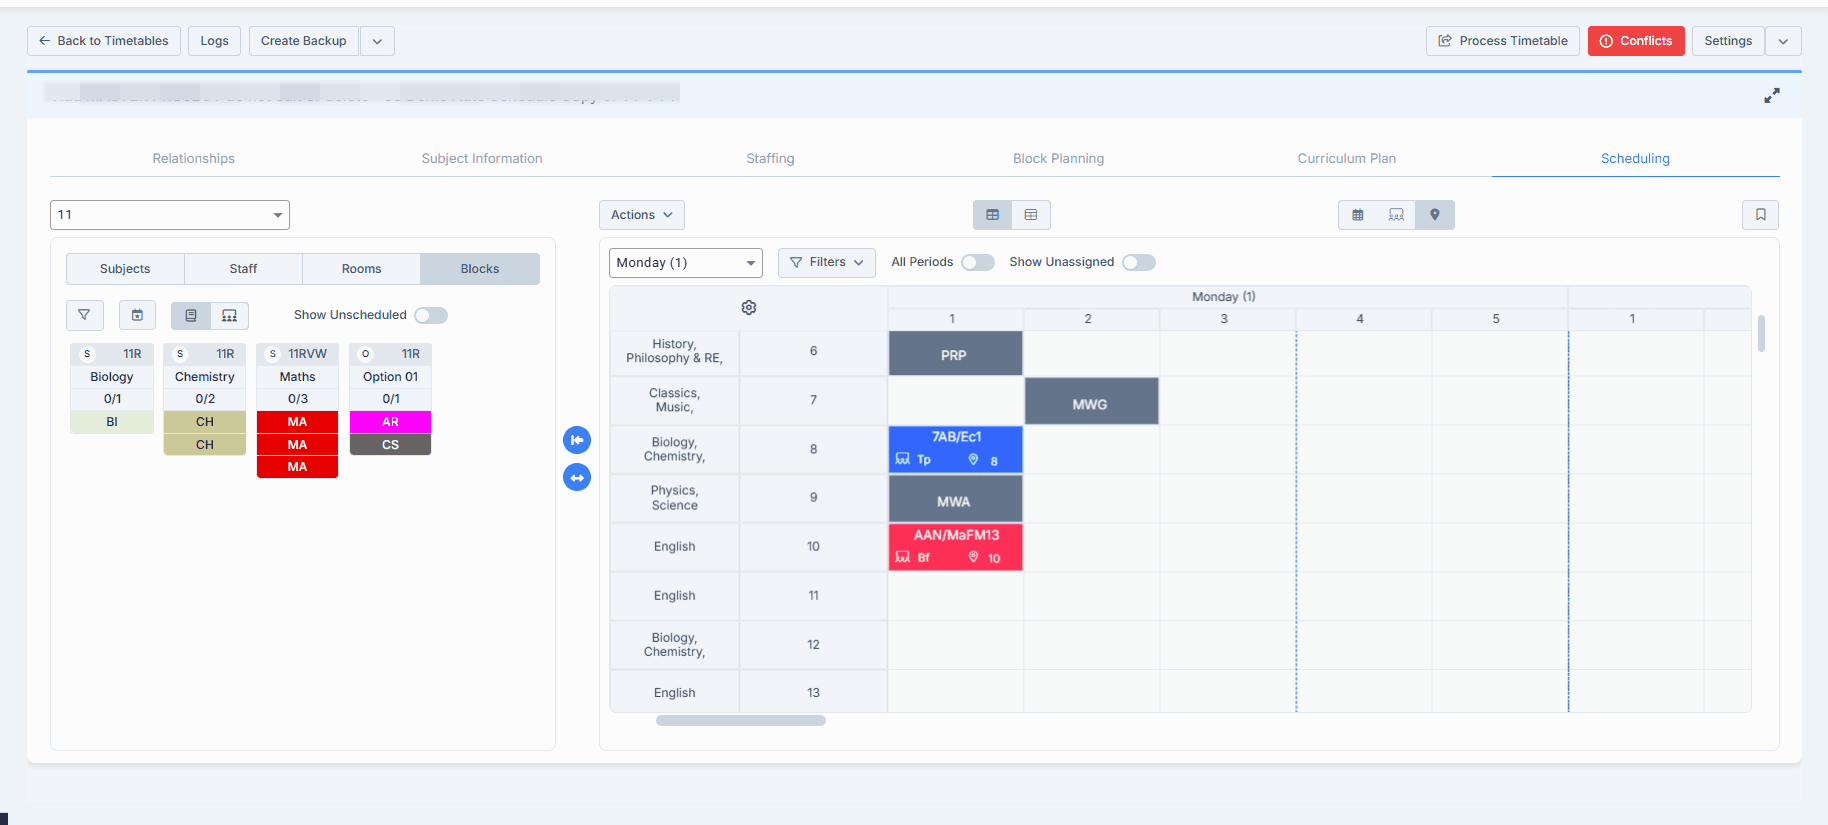Click the calendar star icon in Blocks panel
This screenshot has width=1828, height=825.
[x=137, y=315]
